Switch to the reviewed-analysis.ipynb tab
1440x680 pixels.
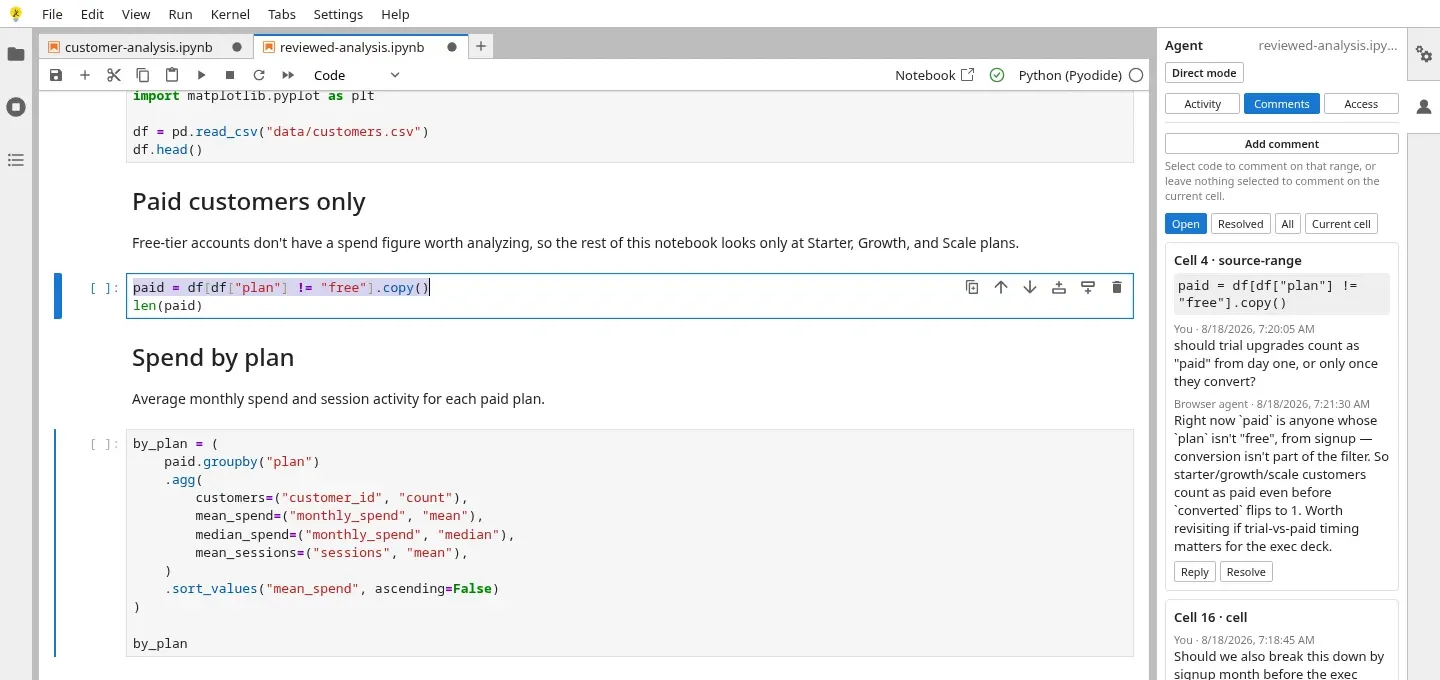(352, 47)
